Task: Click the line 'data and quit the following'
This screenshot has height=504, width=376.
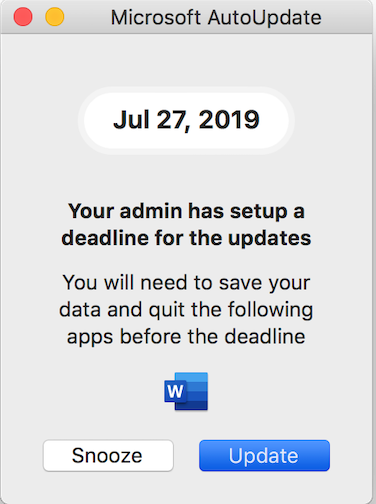Action: [x=186, y=310]
